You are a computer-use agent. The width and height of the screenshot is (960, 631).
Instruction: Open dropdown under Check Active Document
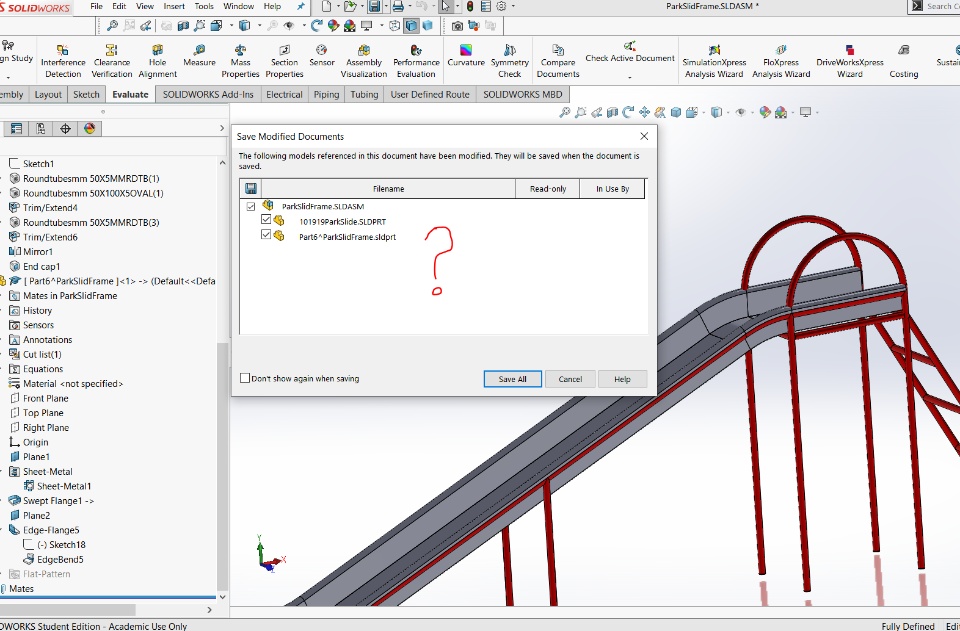630,77
